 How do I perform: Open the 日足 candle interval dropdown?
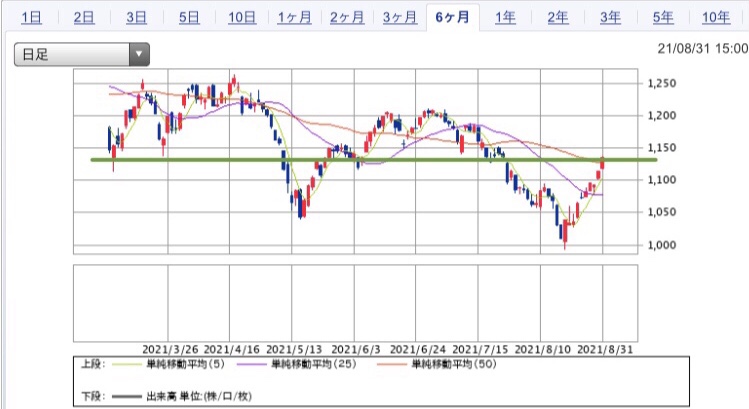[82, 54]
